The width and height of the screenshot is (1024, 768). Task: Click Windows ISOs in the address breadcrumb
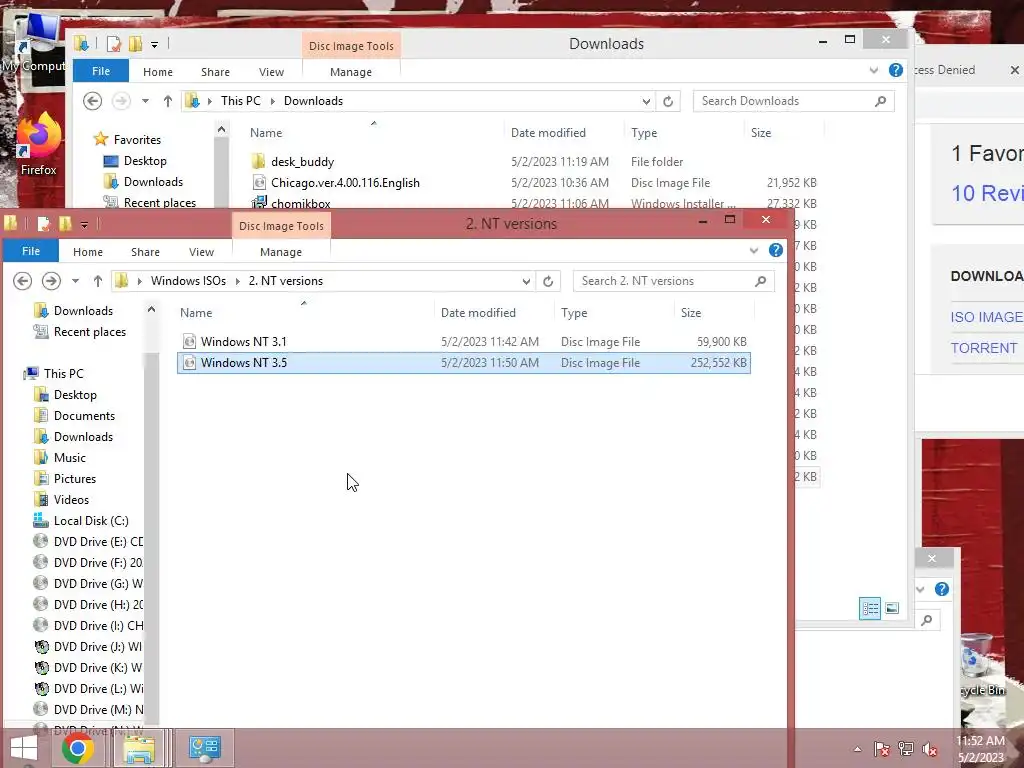pos(188,281)
